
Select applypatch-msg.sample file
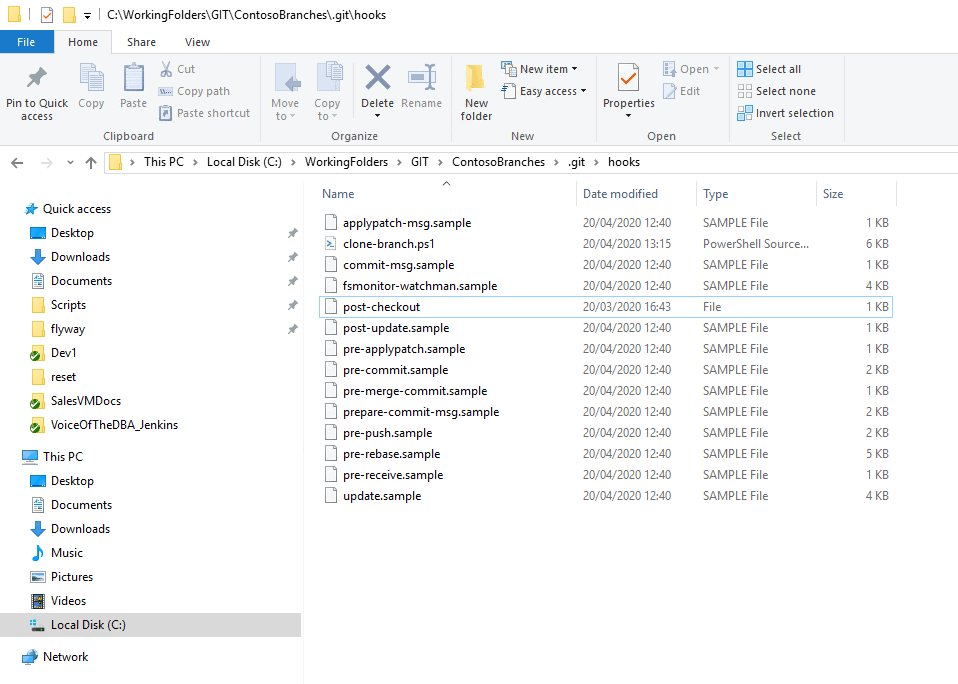(x=605, y=223)
